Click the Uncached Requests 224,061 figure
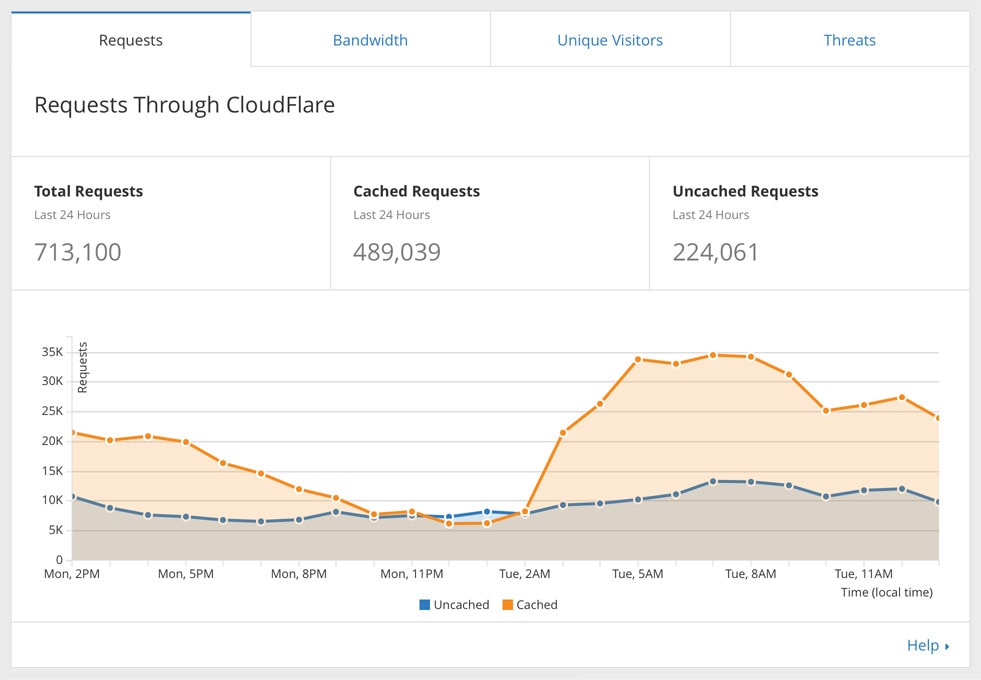 pos(715,252)
